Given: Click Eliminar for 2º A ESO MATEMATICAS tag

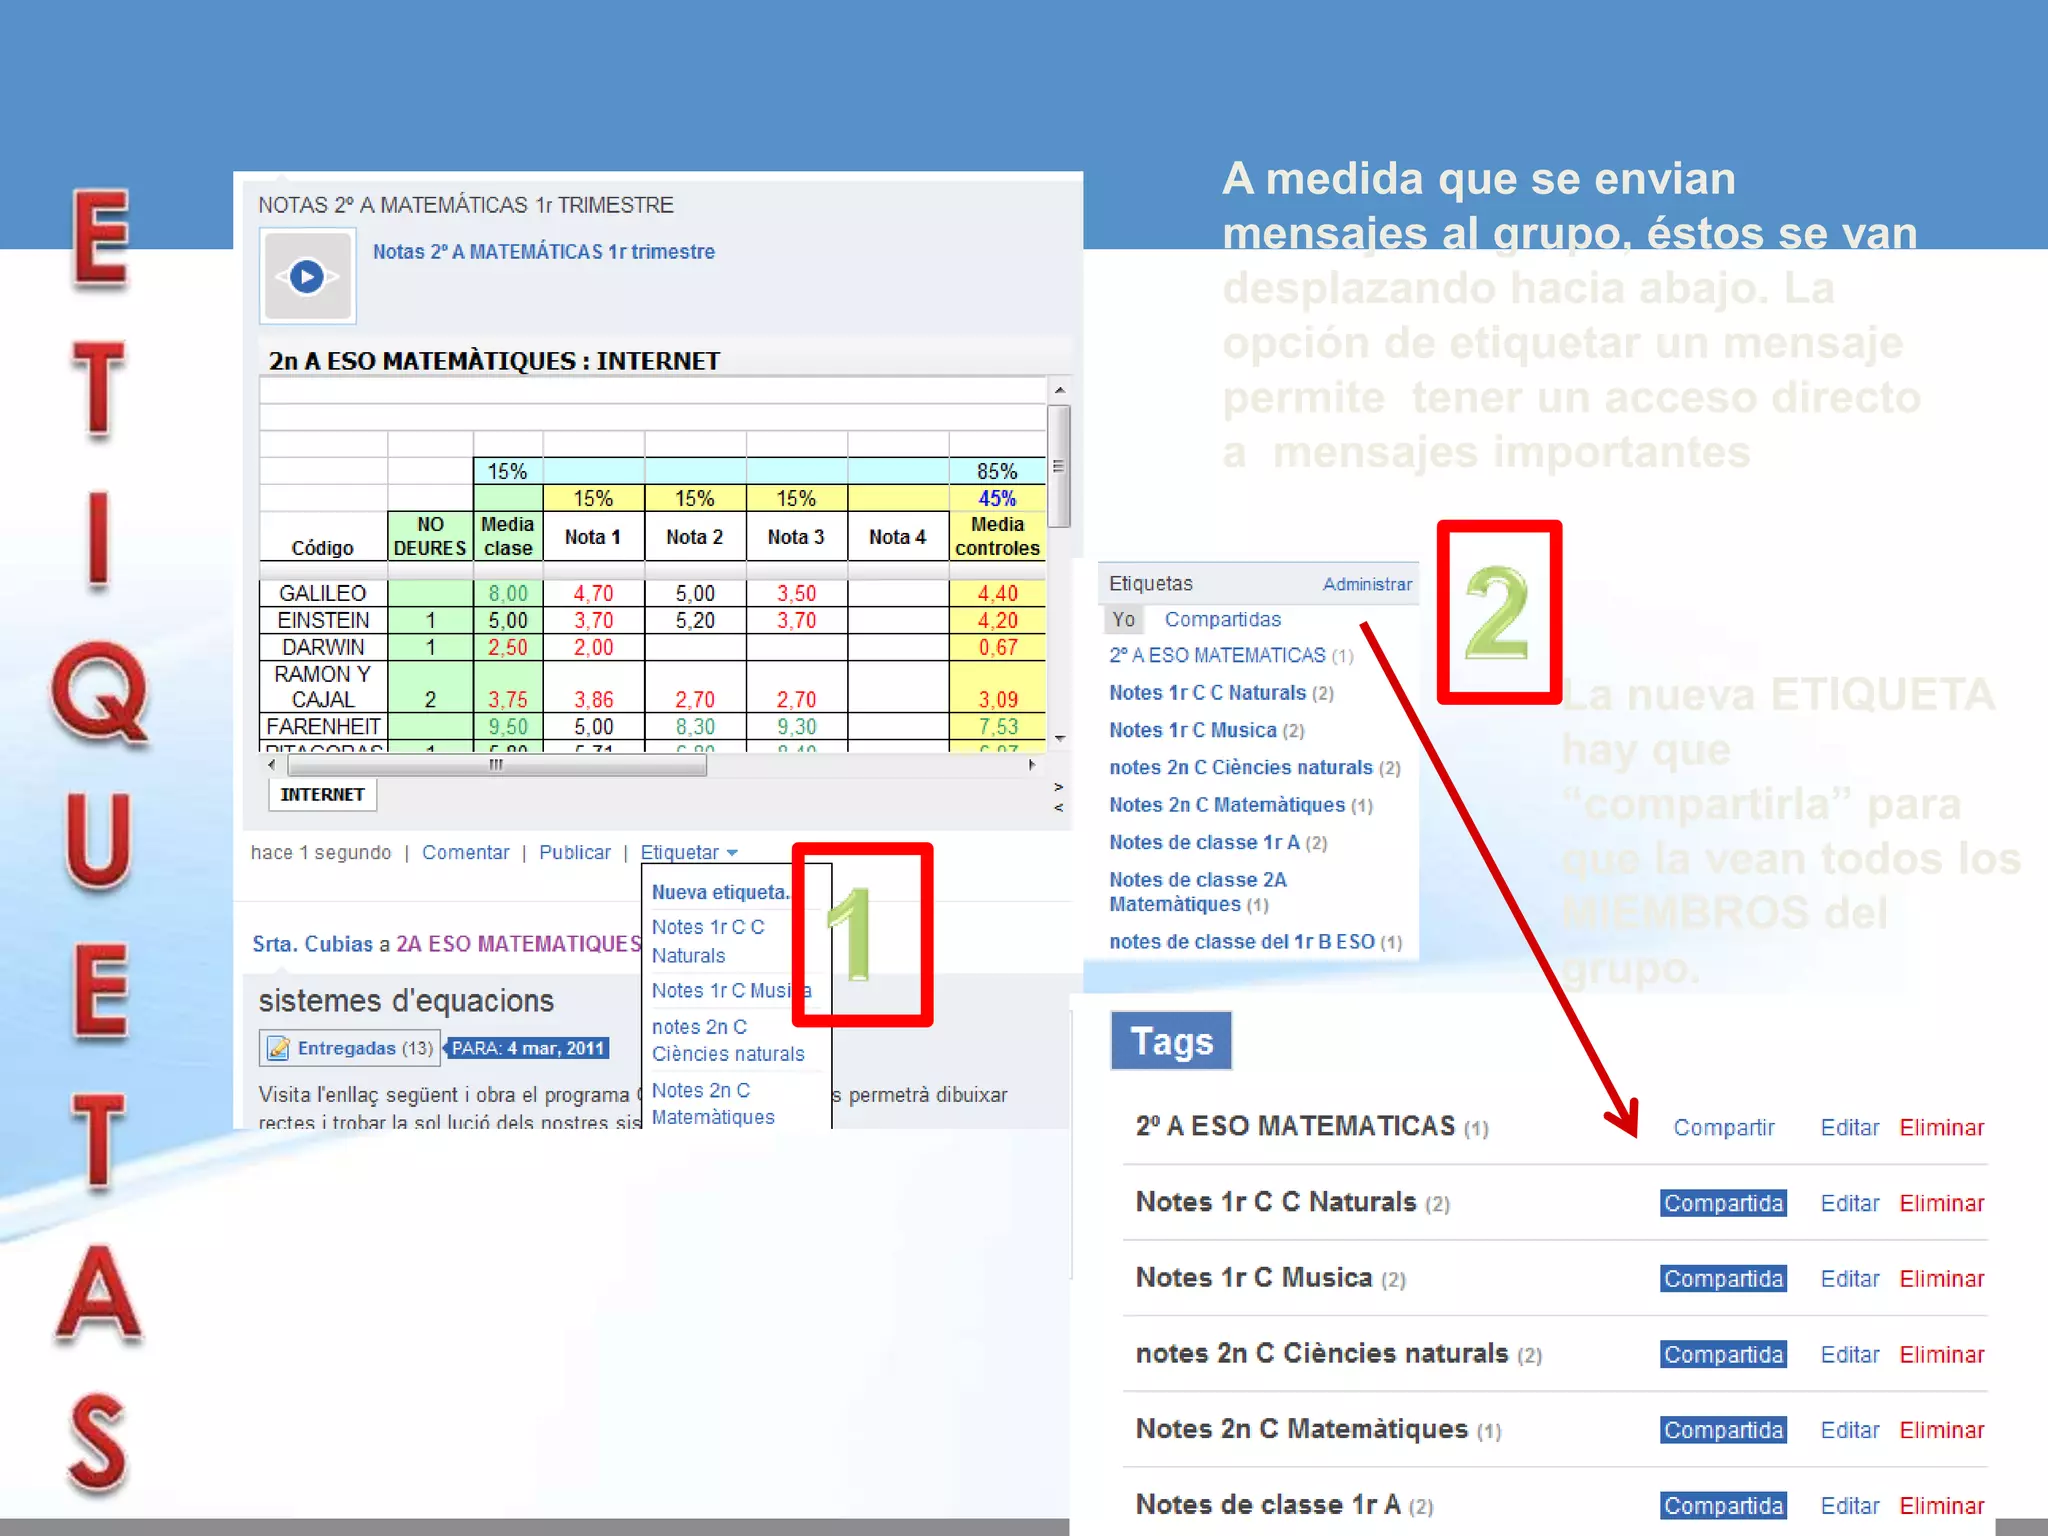Looking at the screenshot, I should pyautogui.click(x=1942, y=1127).
